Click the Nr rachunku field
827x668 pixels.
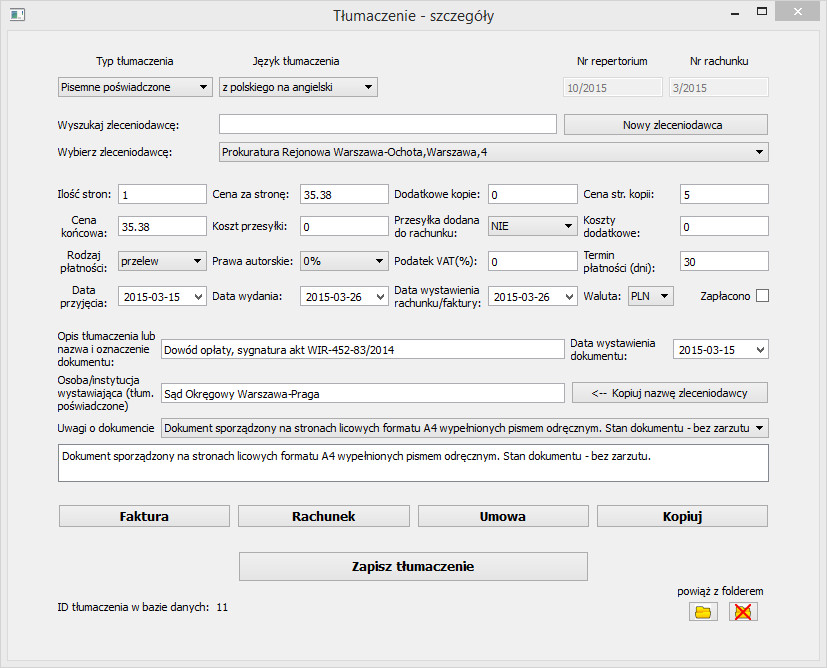719,88
